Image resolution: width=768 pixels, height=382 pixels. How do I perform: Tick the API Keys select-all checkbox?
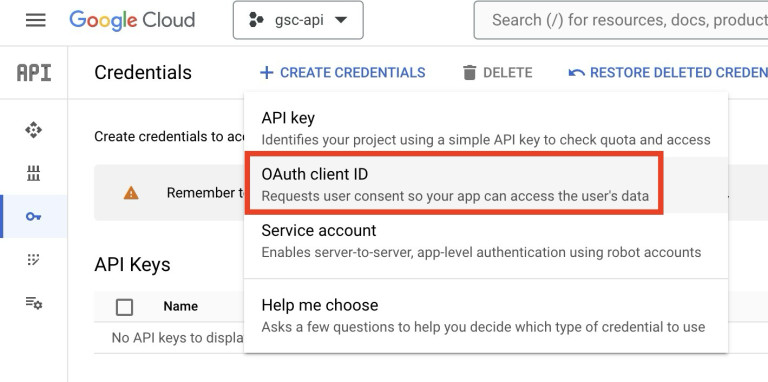tap(124, 308)
